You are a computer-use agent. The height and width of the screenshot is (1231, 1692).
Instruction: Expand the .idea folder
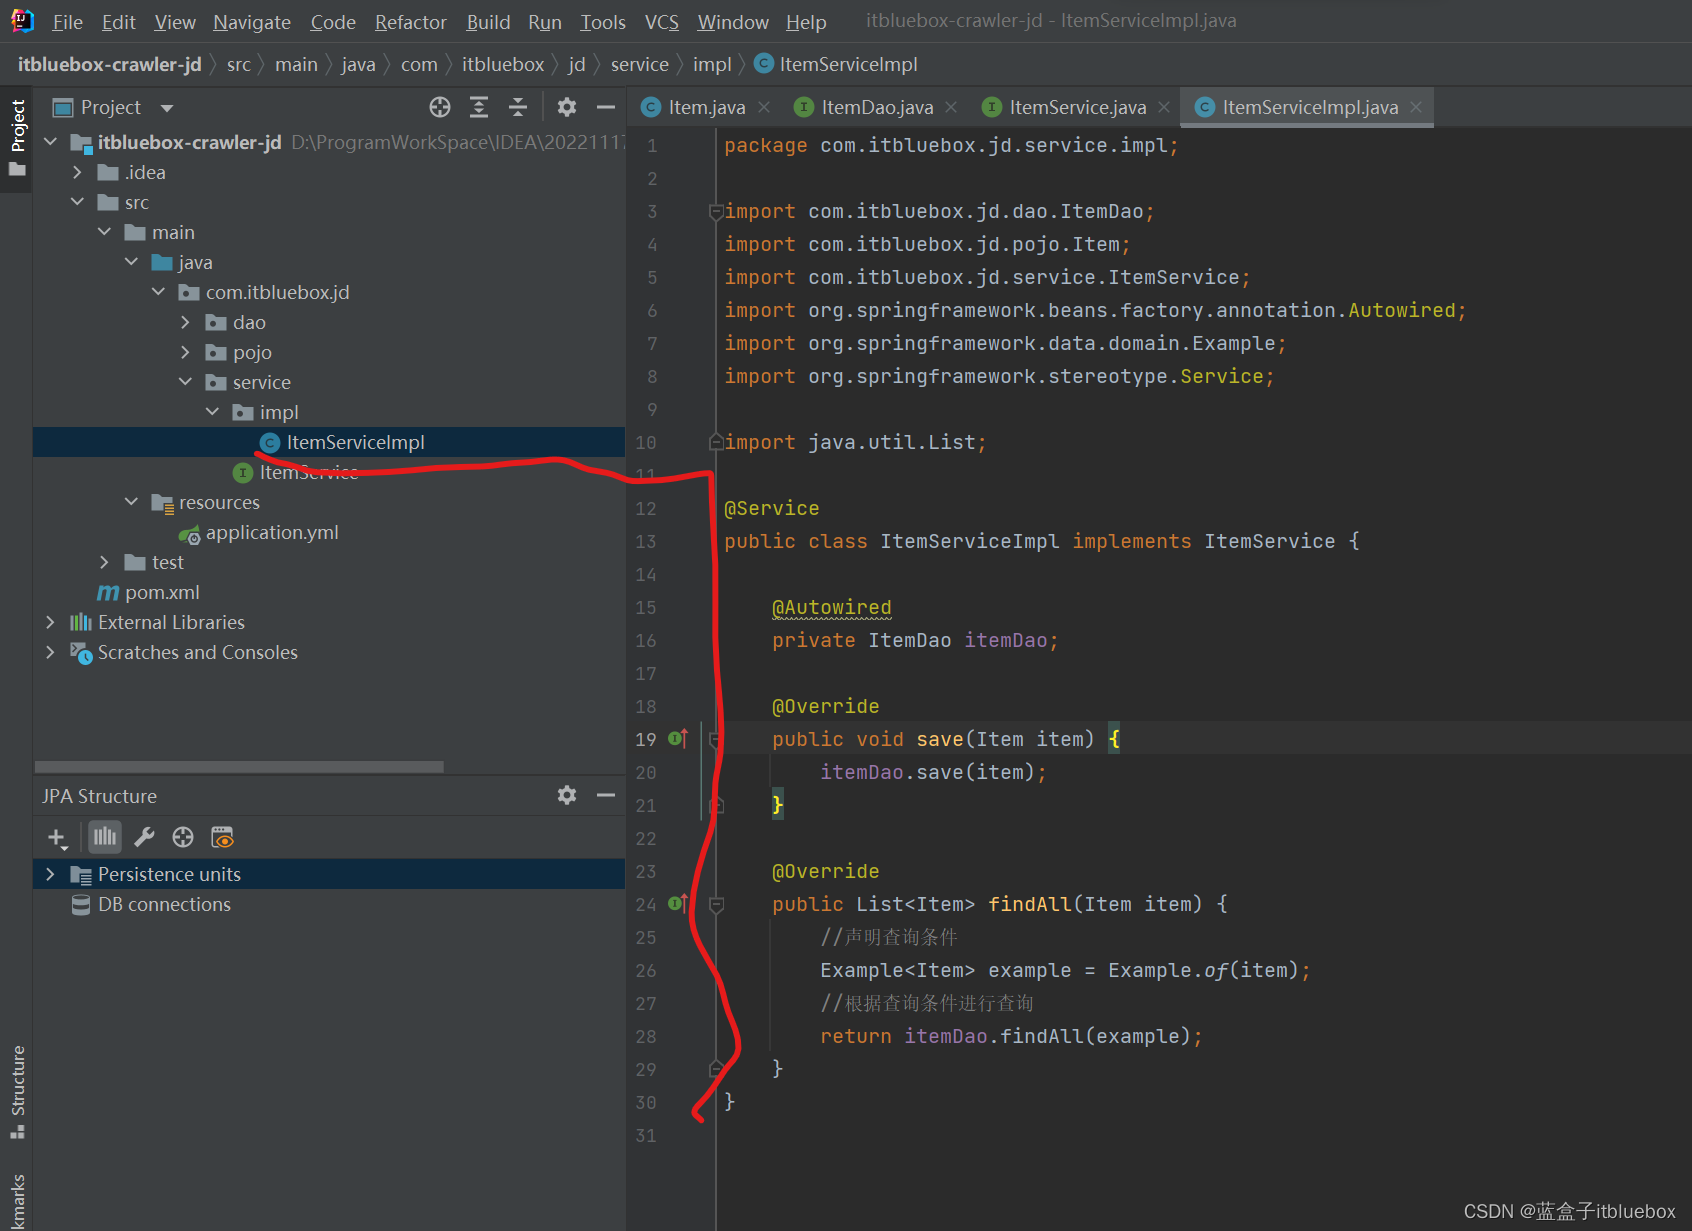[77, 172]
